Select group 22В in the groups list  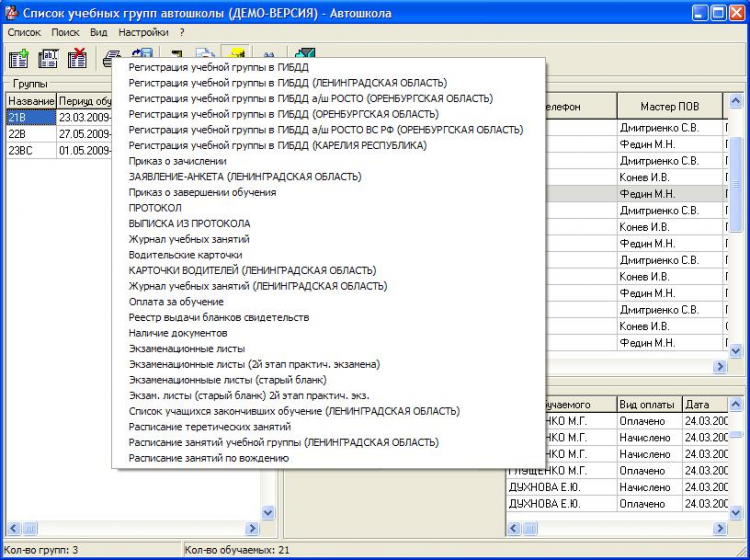(x=17, y=133)
